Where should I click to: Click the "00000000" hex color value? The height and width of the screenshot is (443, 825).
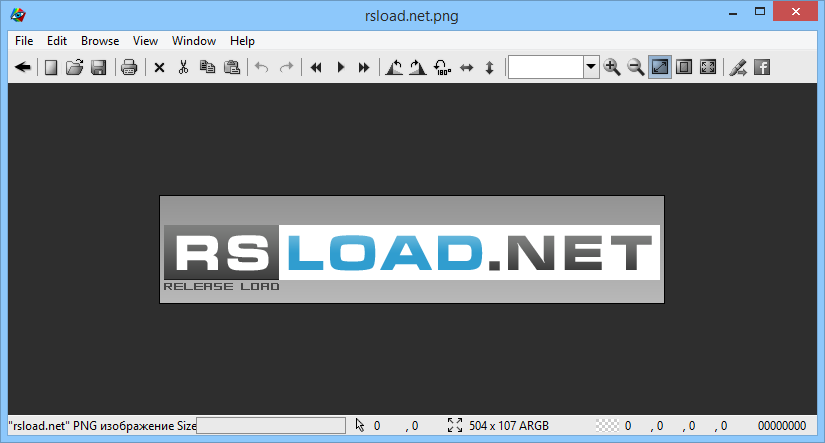tap(782, 426)
